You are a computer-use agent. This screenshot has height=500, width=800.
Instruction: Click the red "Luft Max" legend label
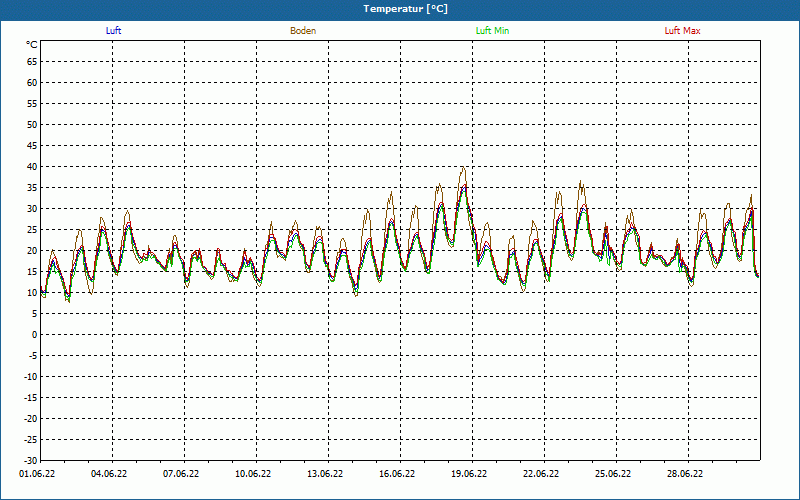[x=682, y=31]
